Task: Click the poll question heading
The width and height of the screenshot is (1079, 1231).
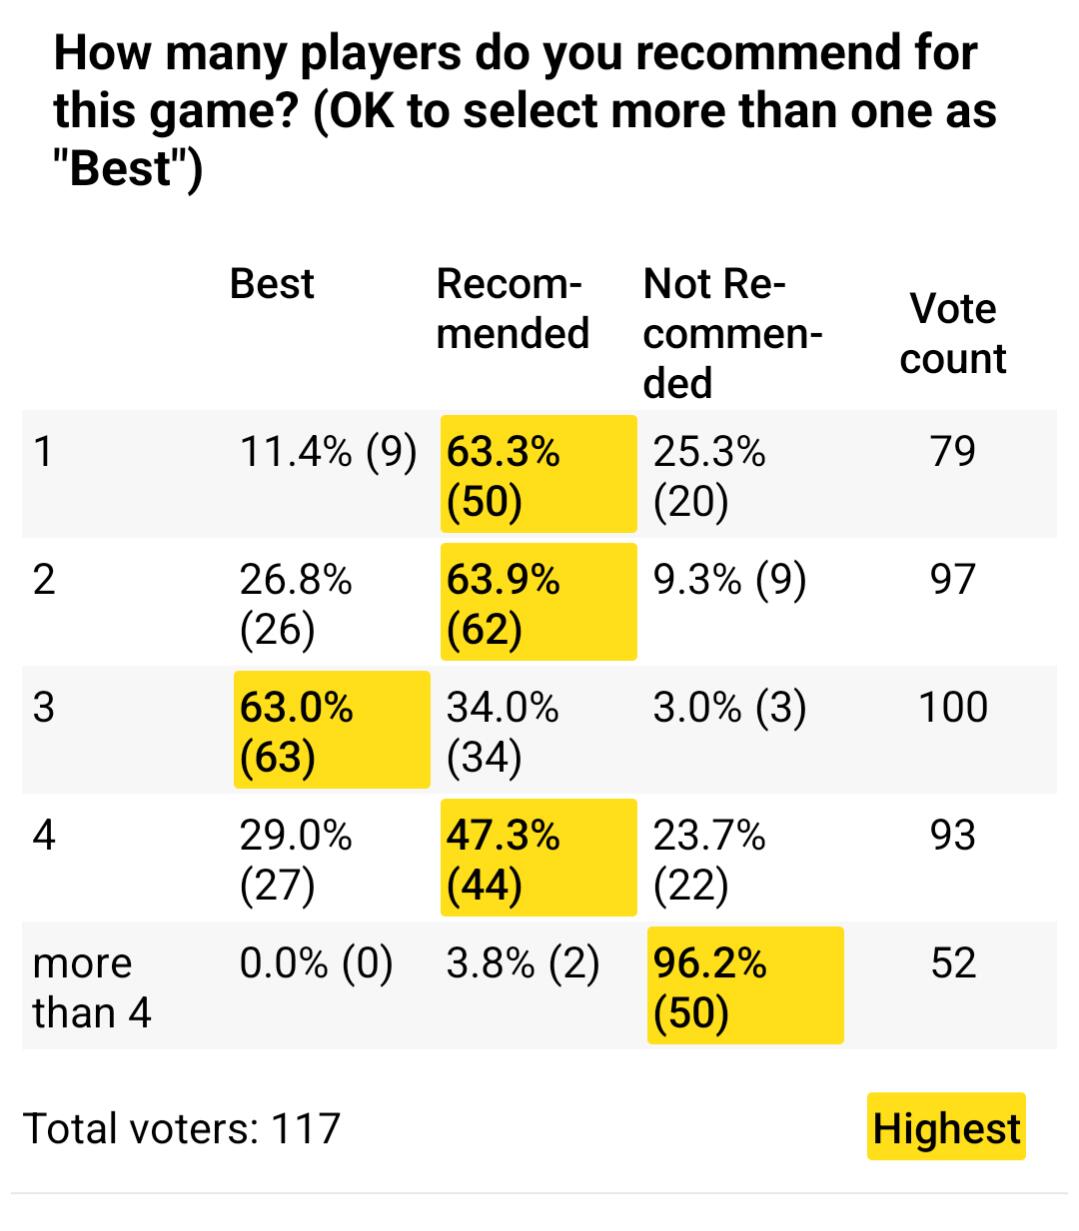Action: tap(525, 110)
